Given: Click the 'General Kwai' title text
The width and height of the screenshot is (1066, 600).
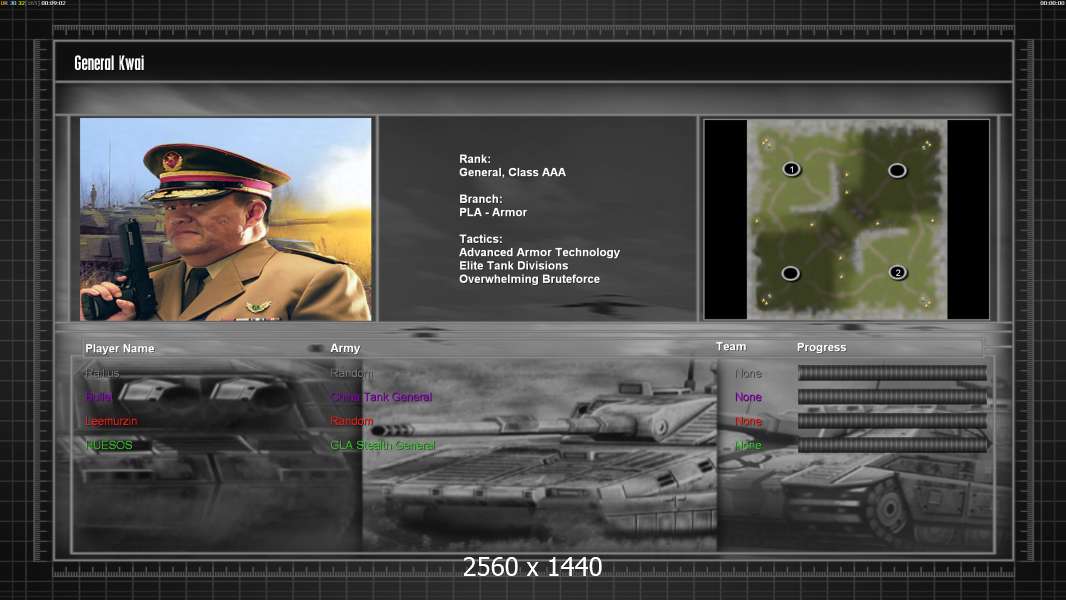Looking at the screenshot, I should click(x=109, y=63).
